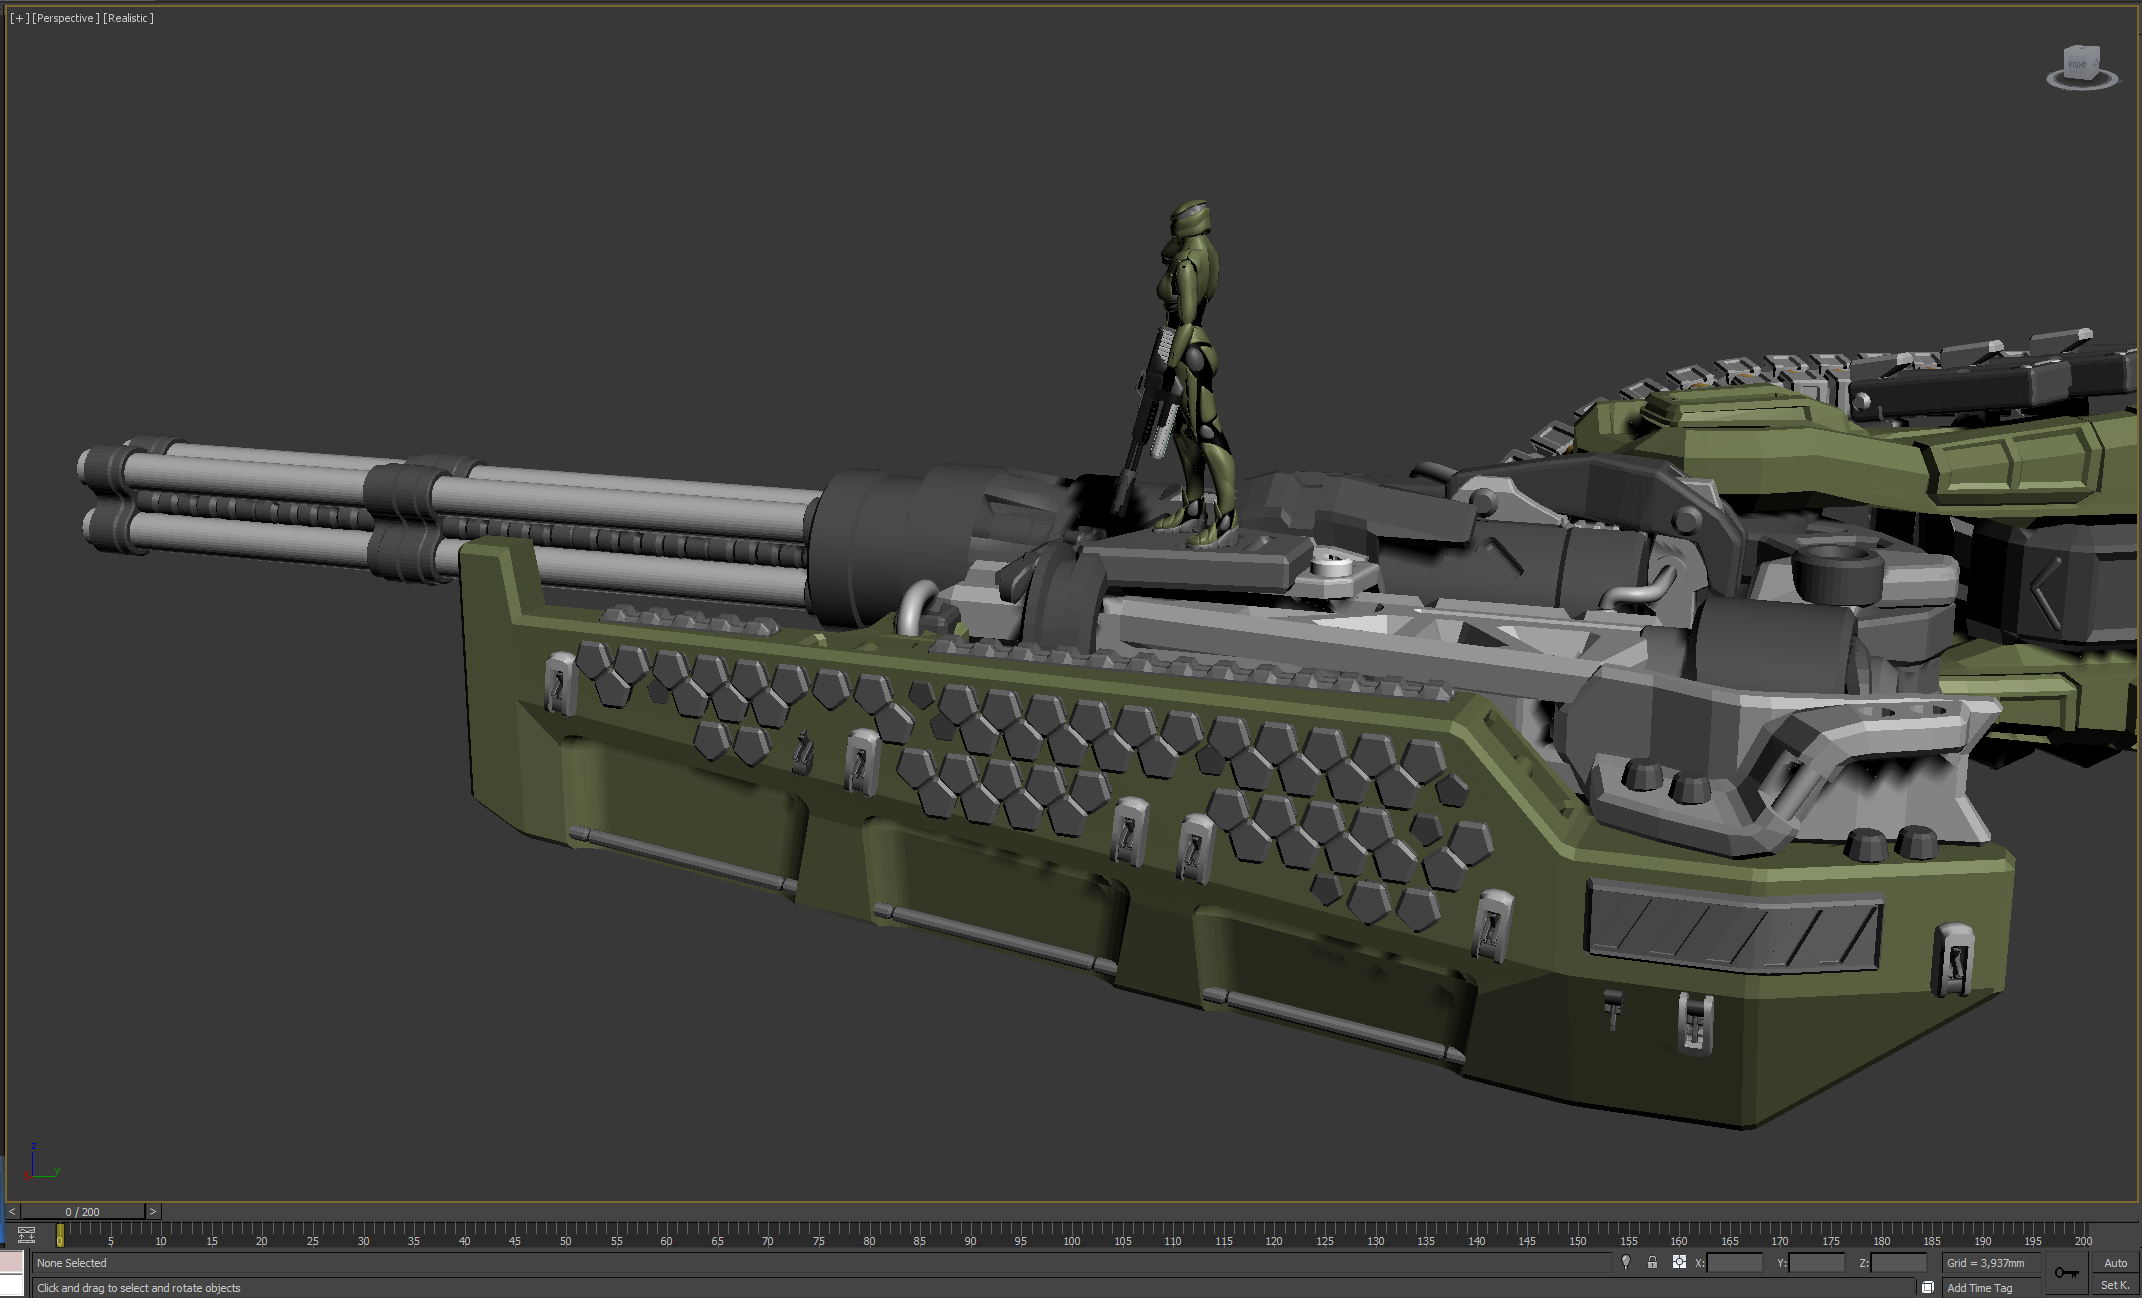Open the Perspective viewport label menu
This screenshot has height=1298, width=2142.
click(x=66, y=18)
